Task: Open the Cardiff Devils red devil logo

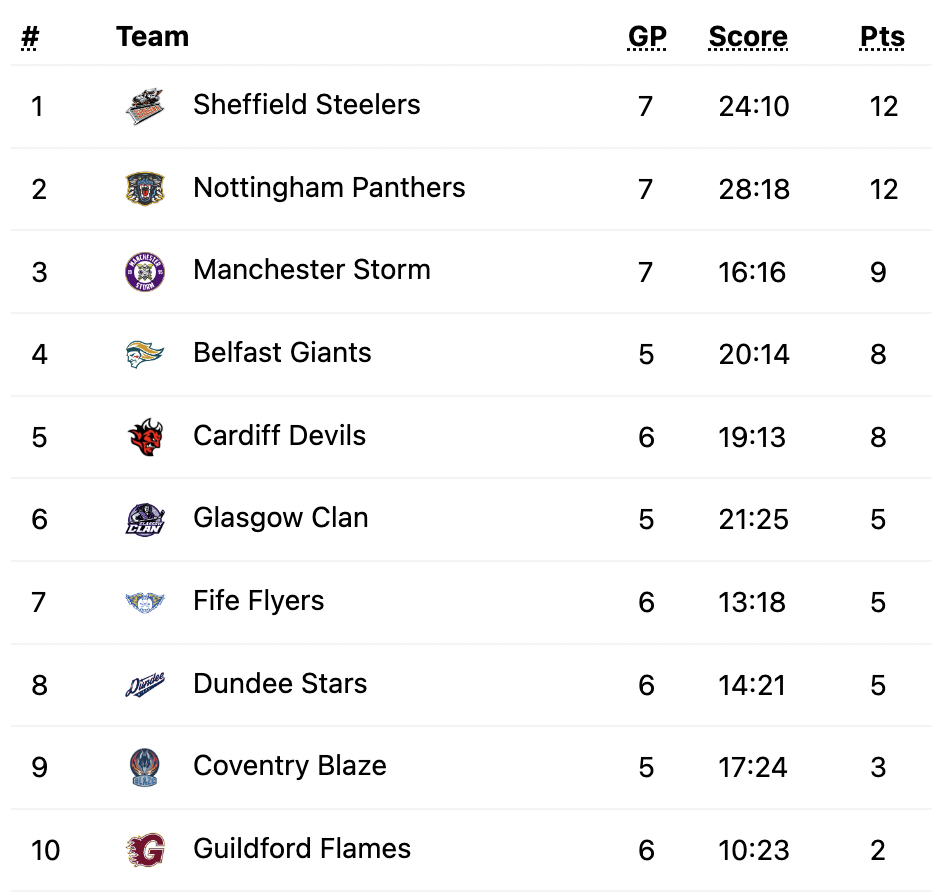Action: tap(145, 437)
